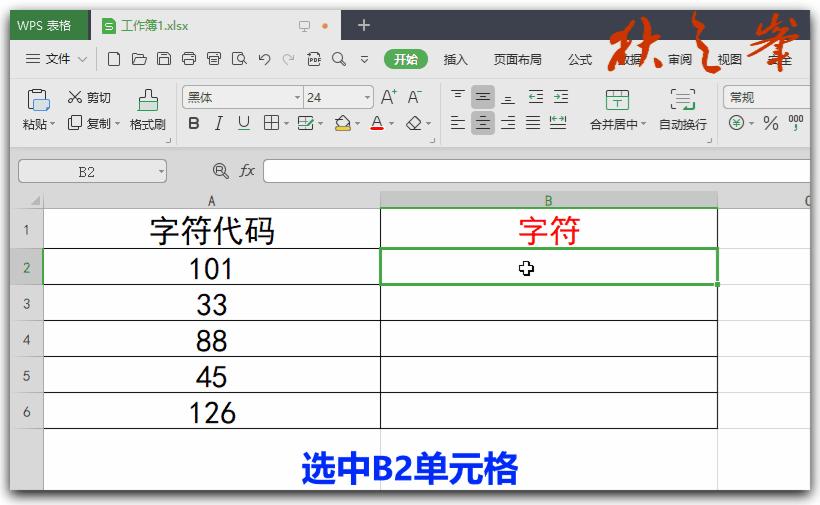Decrease font size with A- icon
820x505 pixels.
tap(414, 97)
